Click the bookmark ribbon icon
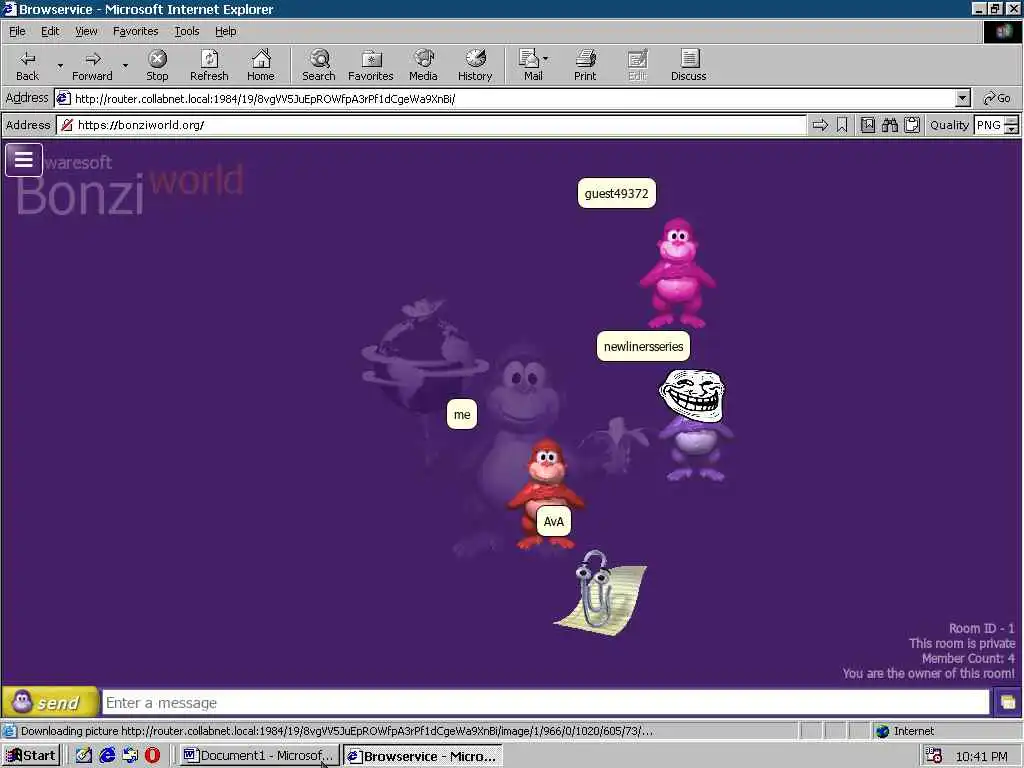 842,125
